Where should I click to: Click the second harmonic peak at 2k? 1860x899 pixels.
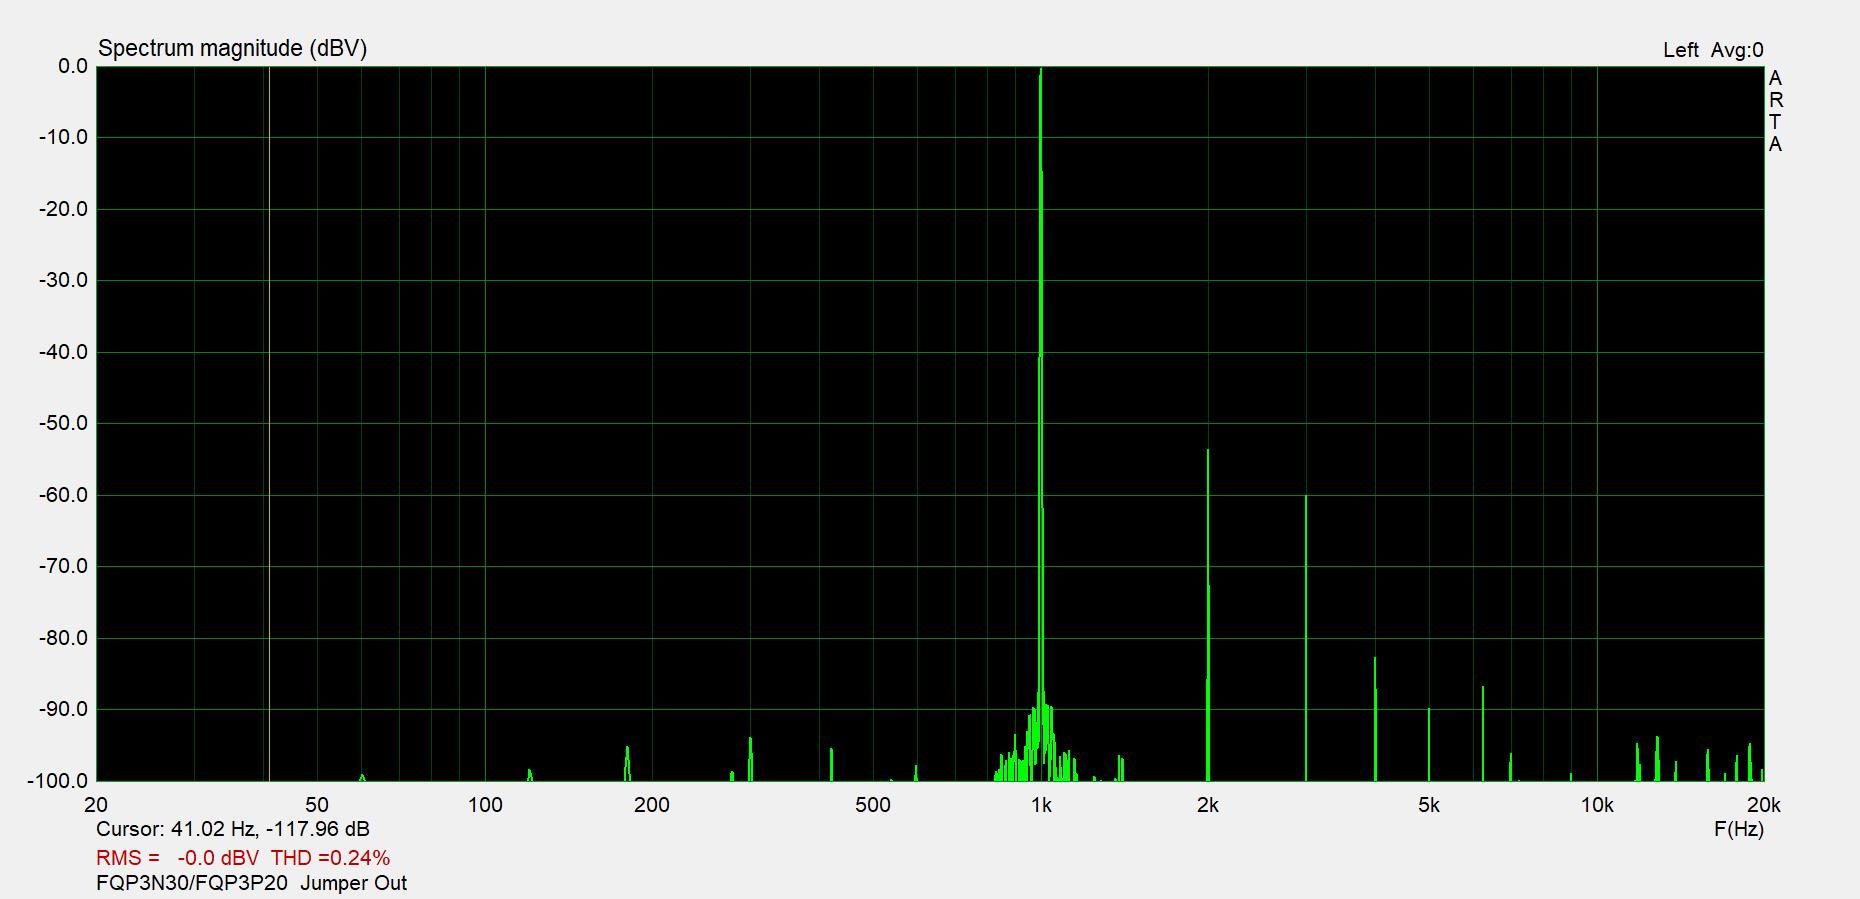(x=1208, y=615)
